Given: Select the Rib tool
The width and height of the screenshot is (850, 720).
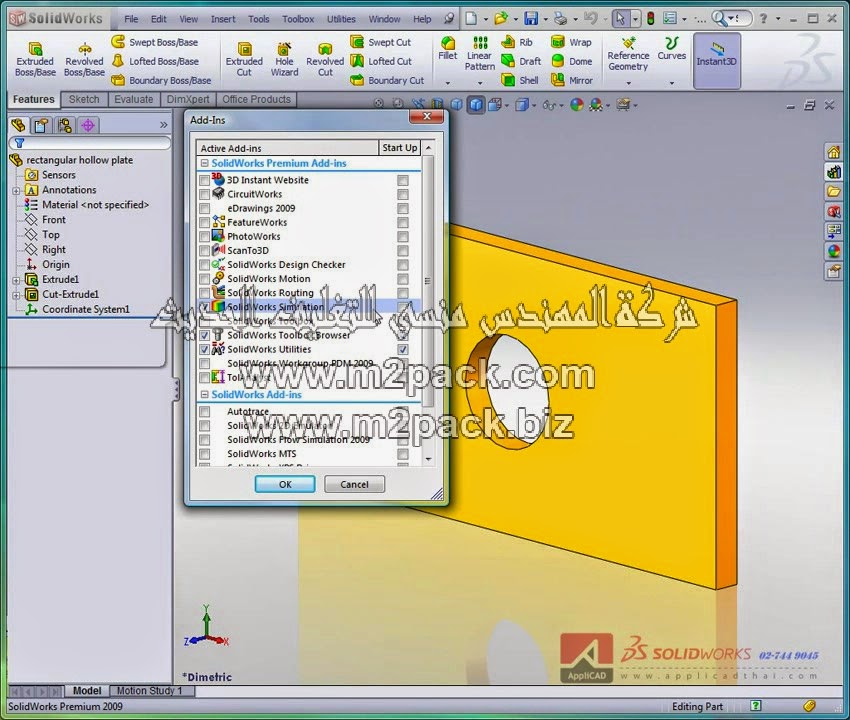Looking at the screenshot, I should click(517, 42).
